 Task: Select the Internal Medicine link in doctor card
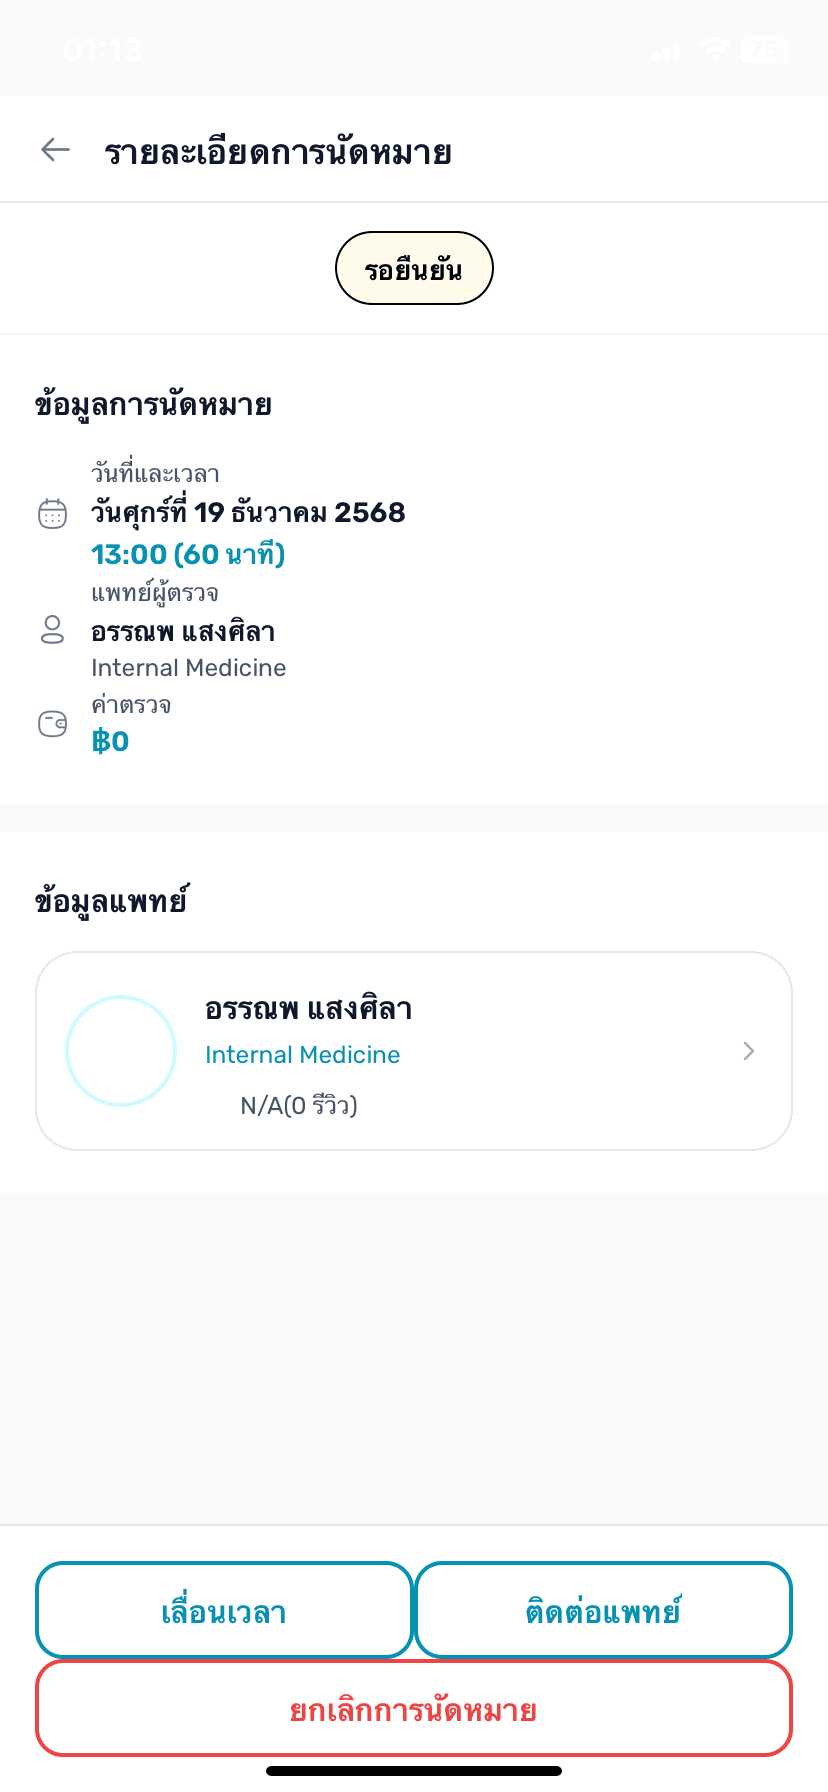[x=302, y=1055]
